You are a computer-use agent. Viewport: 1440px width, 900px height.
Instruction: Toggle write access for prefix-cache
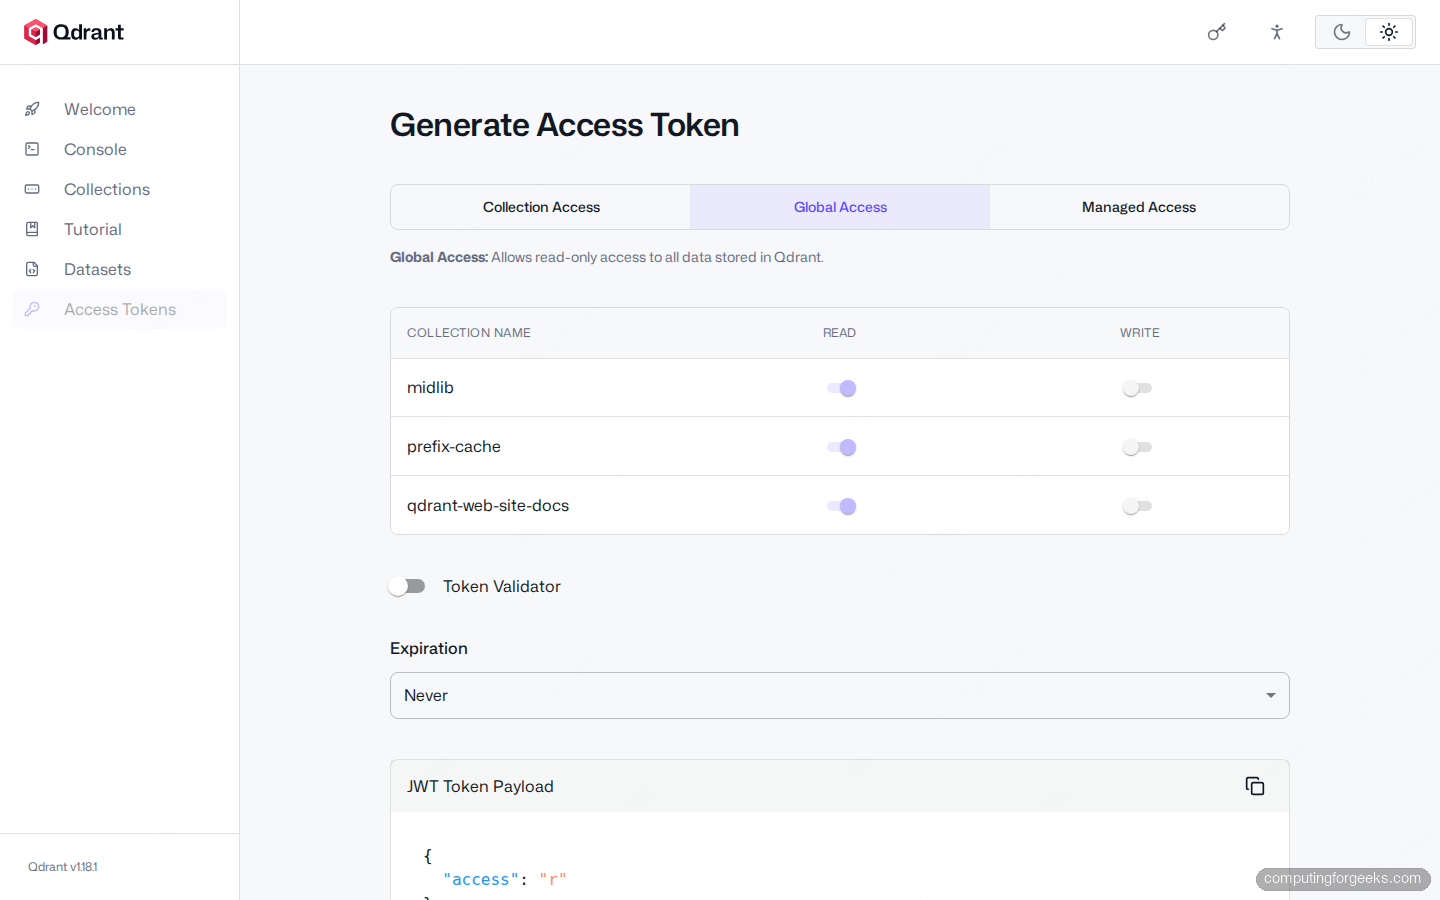point(1137,447)
